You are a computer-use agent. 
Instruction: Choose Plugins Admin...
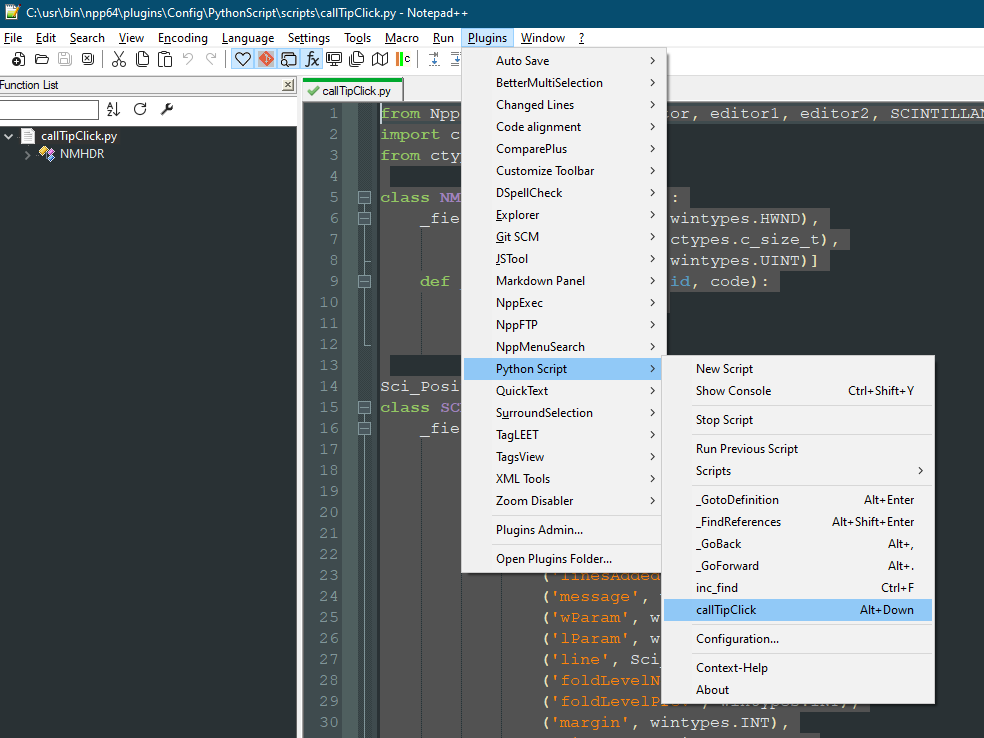click(x=563, y=530)
